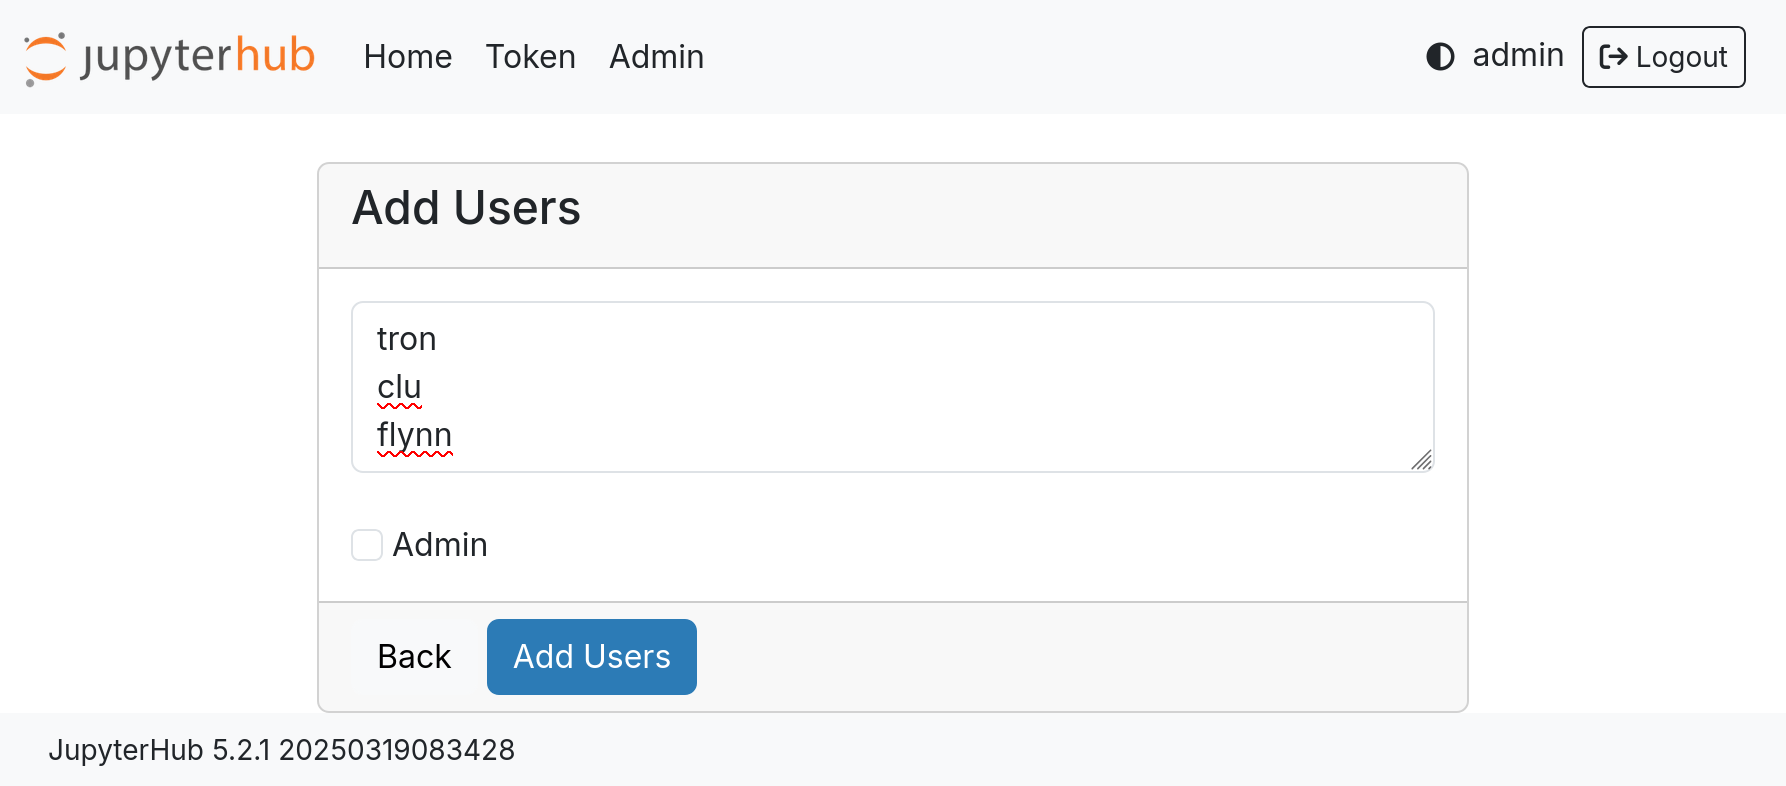The width and height of the screenshot is (1786, 786).
Task: Click the misspelled word clu
Action: tap(399, 387)
